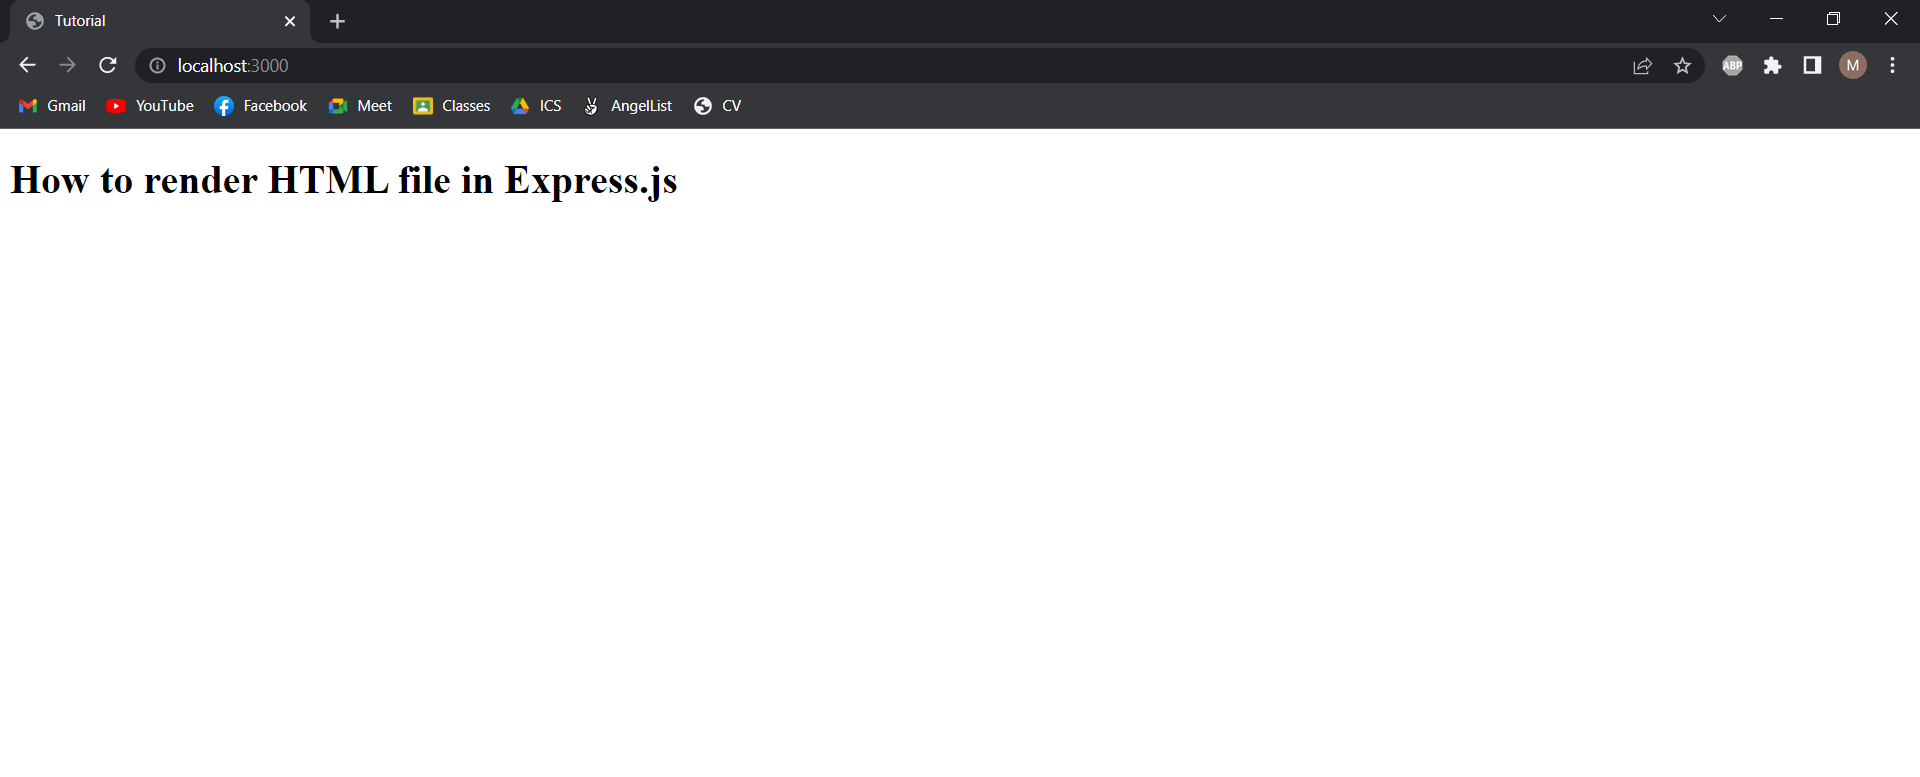The image size is (1920, 777).
Task: Open a new tab
Action: [x=337, y=21]
